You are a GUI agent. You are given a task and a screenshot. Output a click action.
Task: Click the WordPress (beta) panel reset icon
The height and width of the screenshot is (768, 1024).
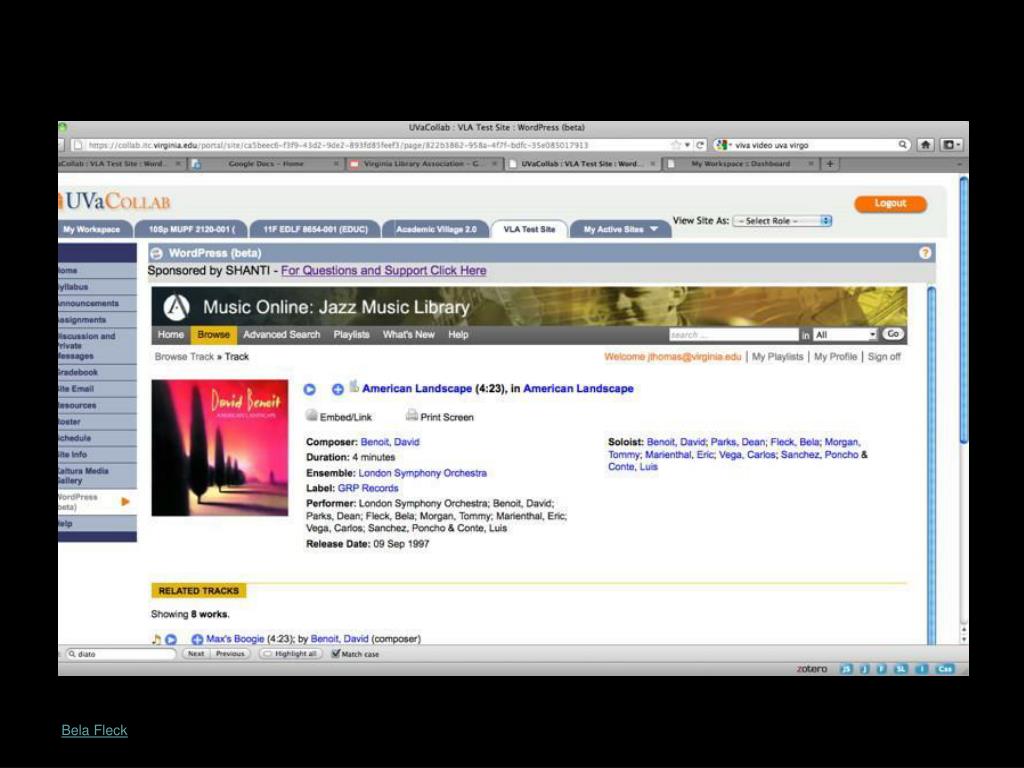click(x=157, y=253)
